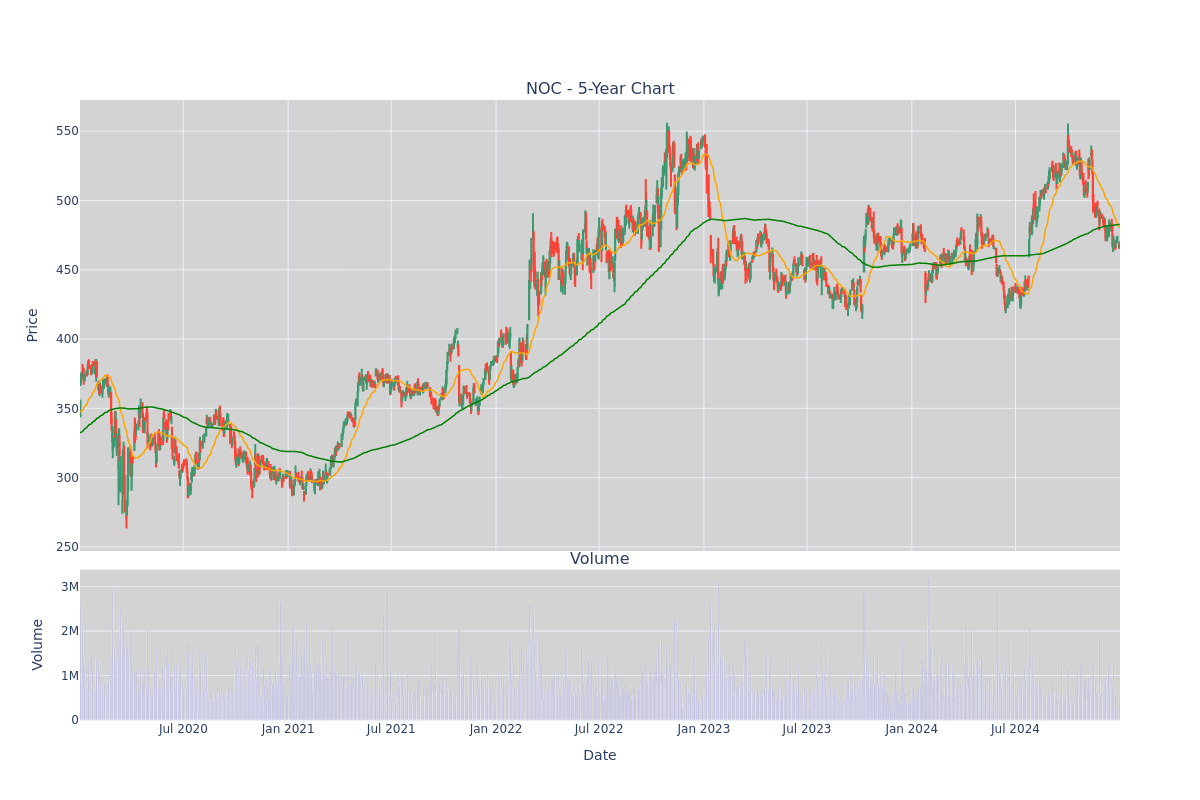The image size is (1200, 800).
Task: Click the chart title NOC - 5-Year Chart
Action: tap(600, 89)
